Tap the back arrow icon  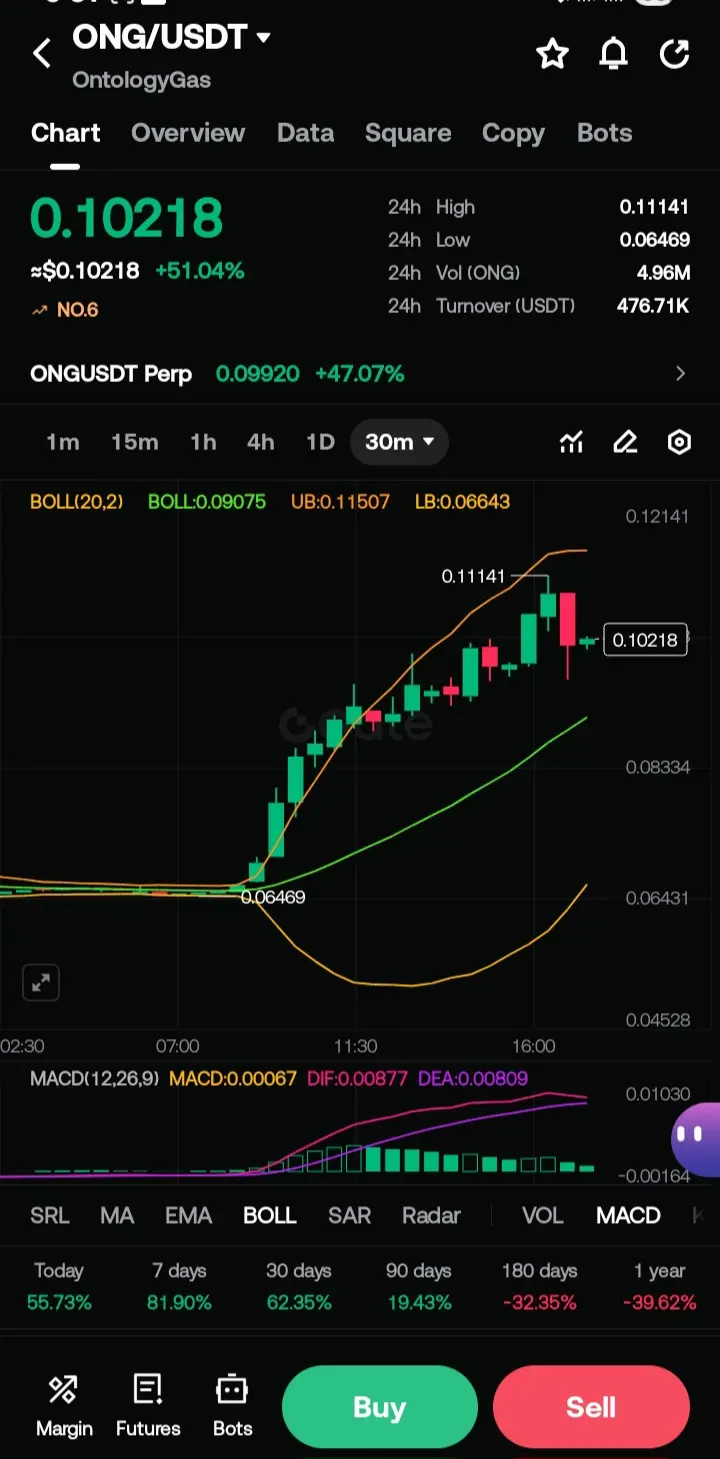click(x=42, y=54)
